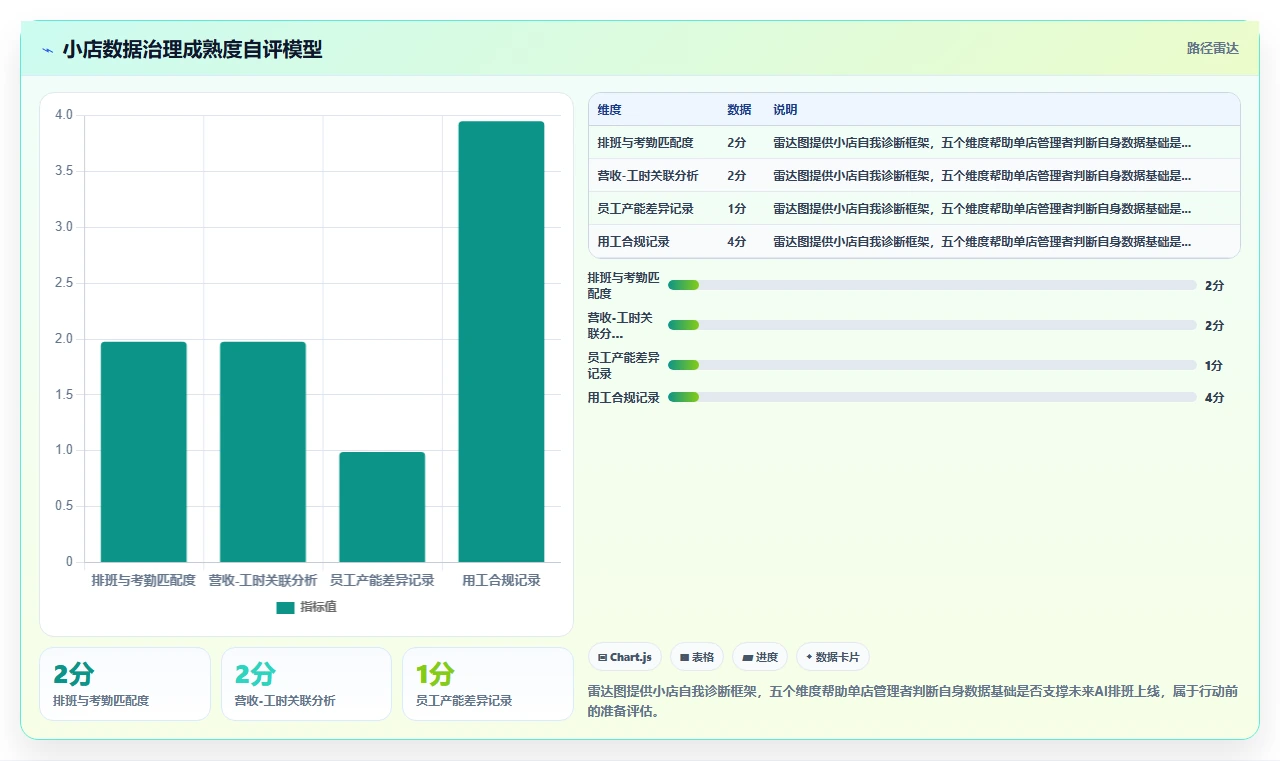Screen dimensions: 1280x761
Task: Click the 维度 column header
Action: click(610, 110)
